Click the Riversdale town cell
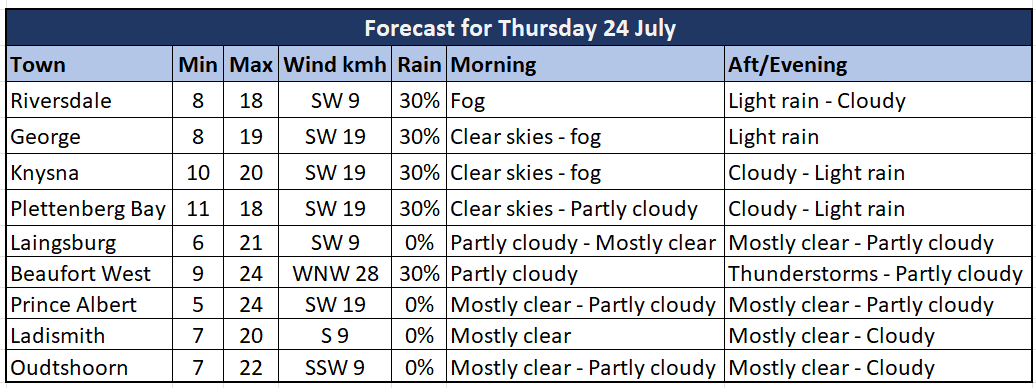 click(90, 100)
